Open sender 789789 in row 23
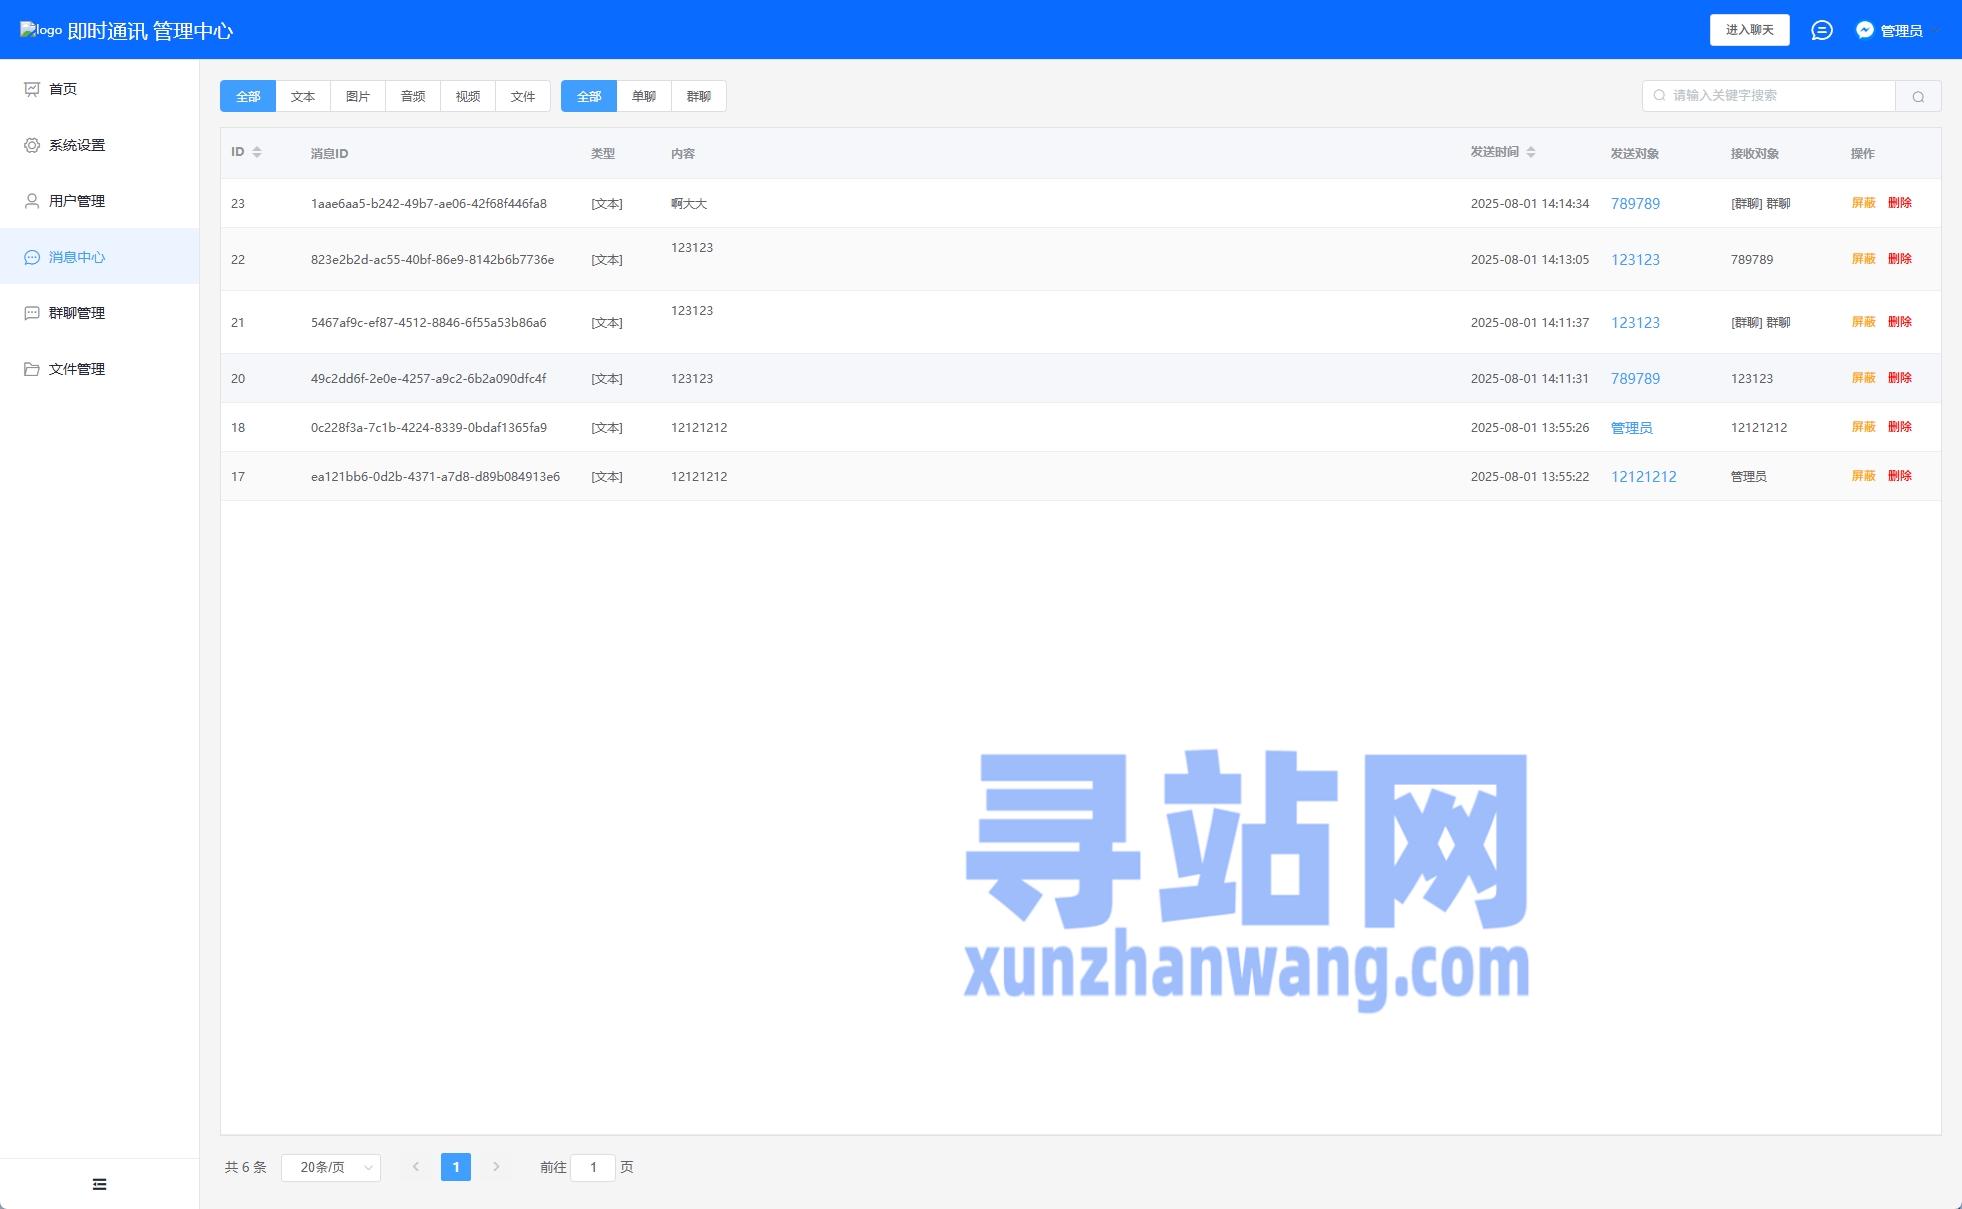 pos(1635,203)
